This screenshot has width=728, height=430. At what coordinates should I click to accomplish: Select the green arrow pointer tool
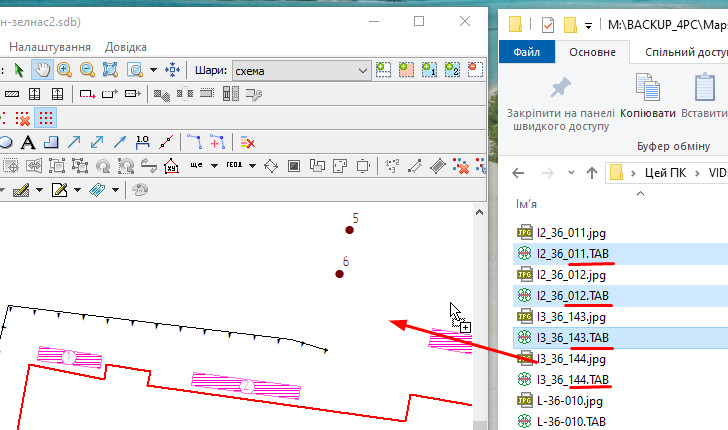click(19, 70)
